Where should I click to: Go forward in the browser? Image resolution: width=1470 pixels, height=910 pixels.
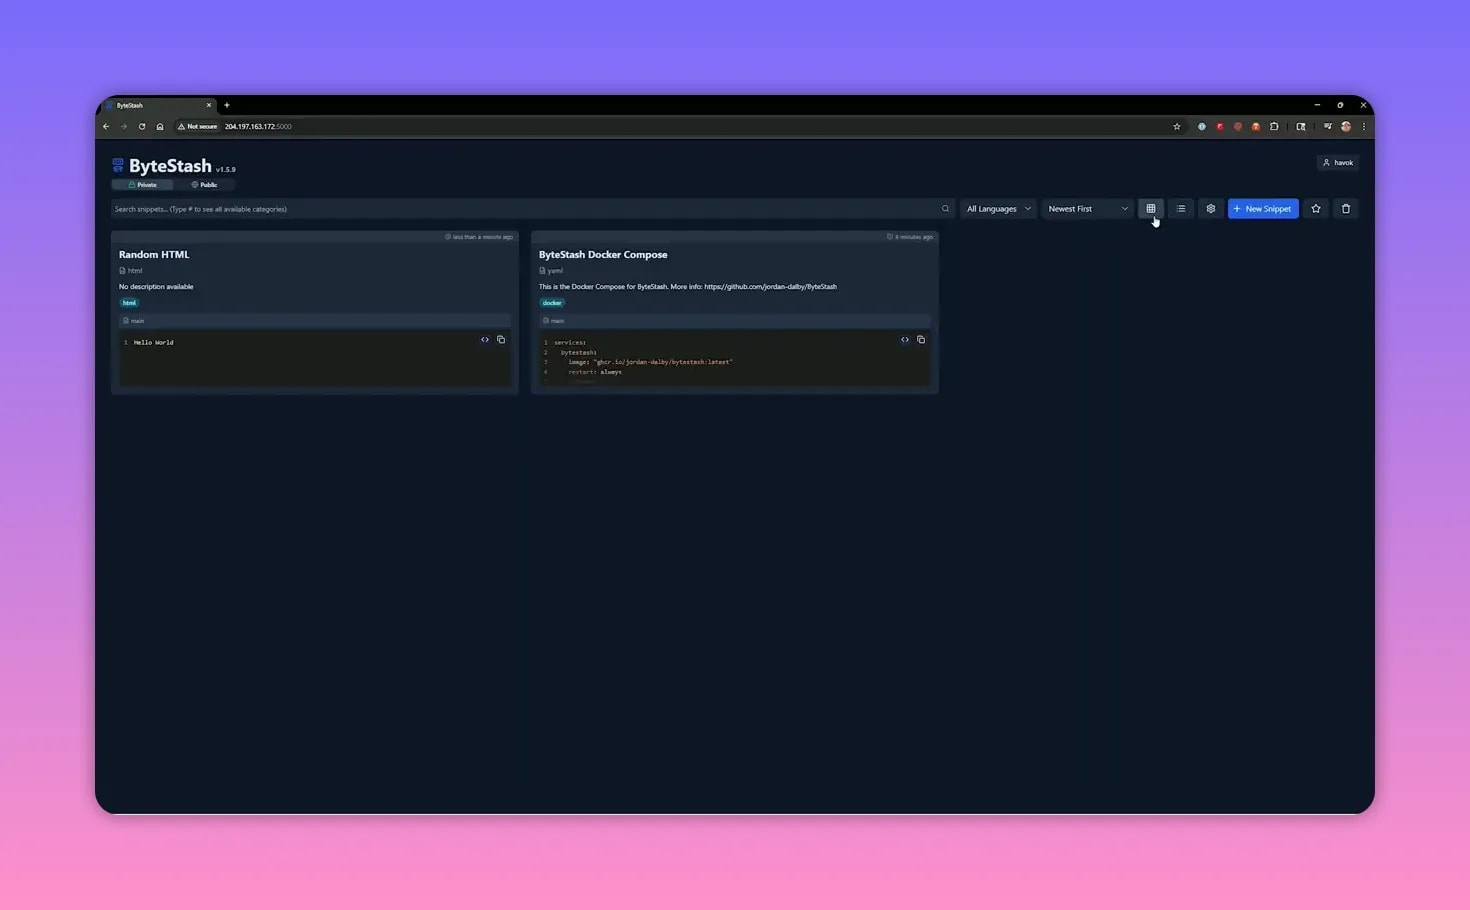(x=124, y=127)
